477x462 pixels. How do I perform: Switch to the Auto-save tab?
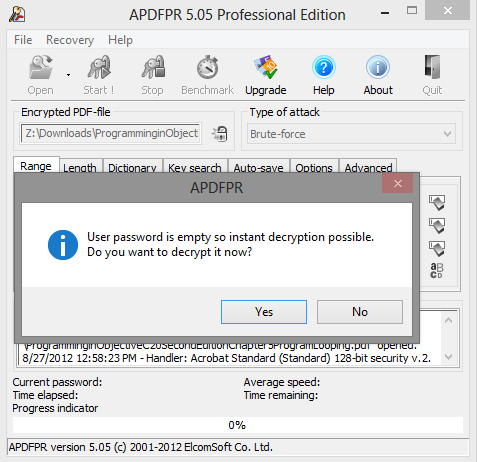point(258,167)
